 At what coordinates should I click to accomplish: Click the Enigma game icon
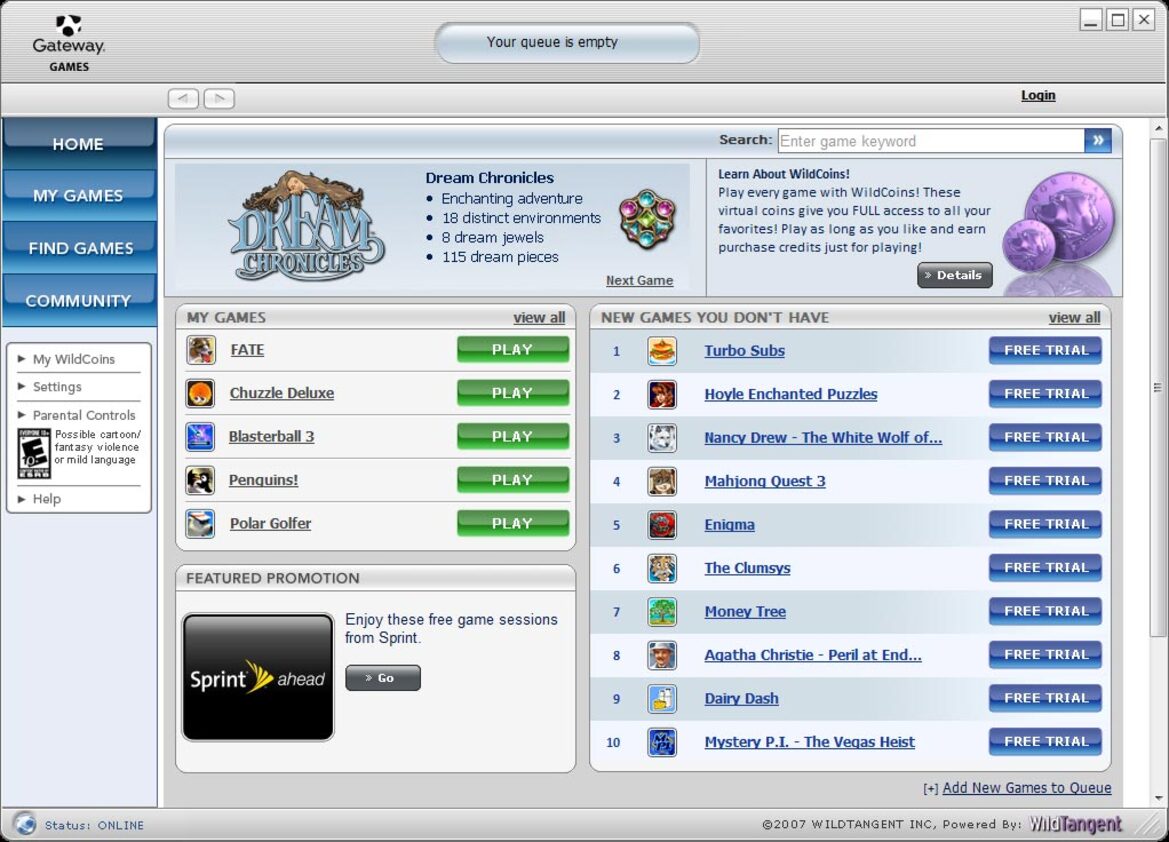tap(662, 524)
